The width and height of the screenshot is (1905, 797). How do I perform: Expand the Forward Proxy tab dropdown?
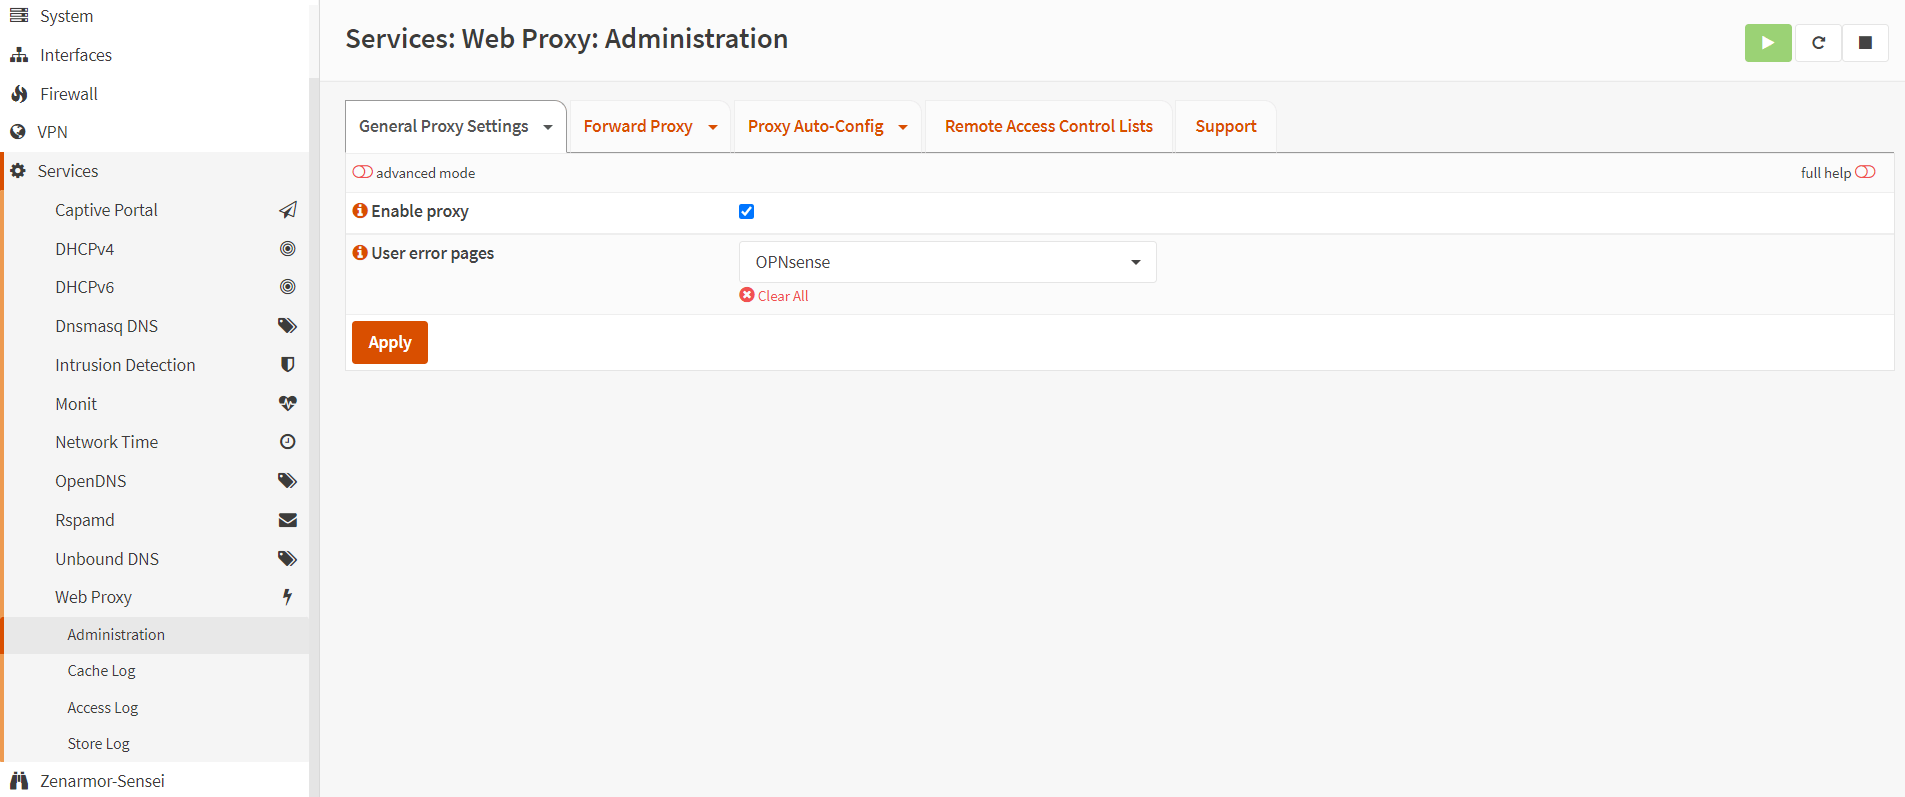coord(712,127)
